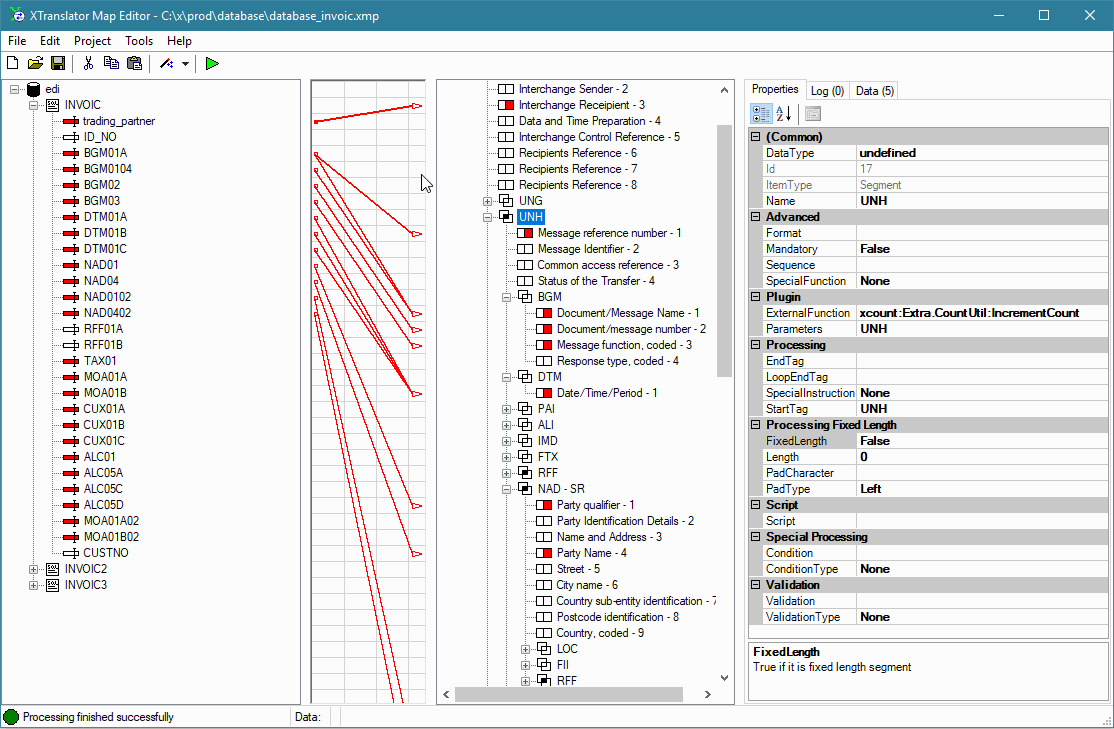This screenshot has width=1114, height=729.
Task: Click the trading_partner field icon
Action: pyautogui.click(x=70, y=122)
